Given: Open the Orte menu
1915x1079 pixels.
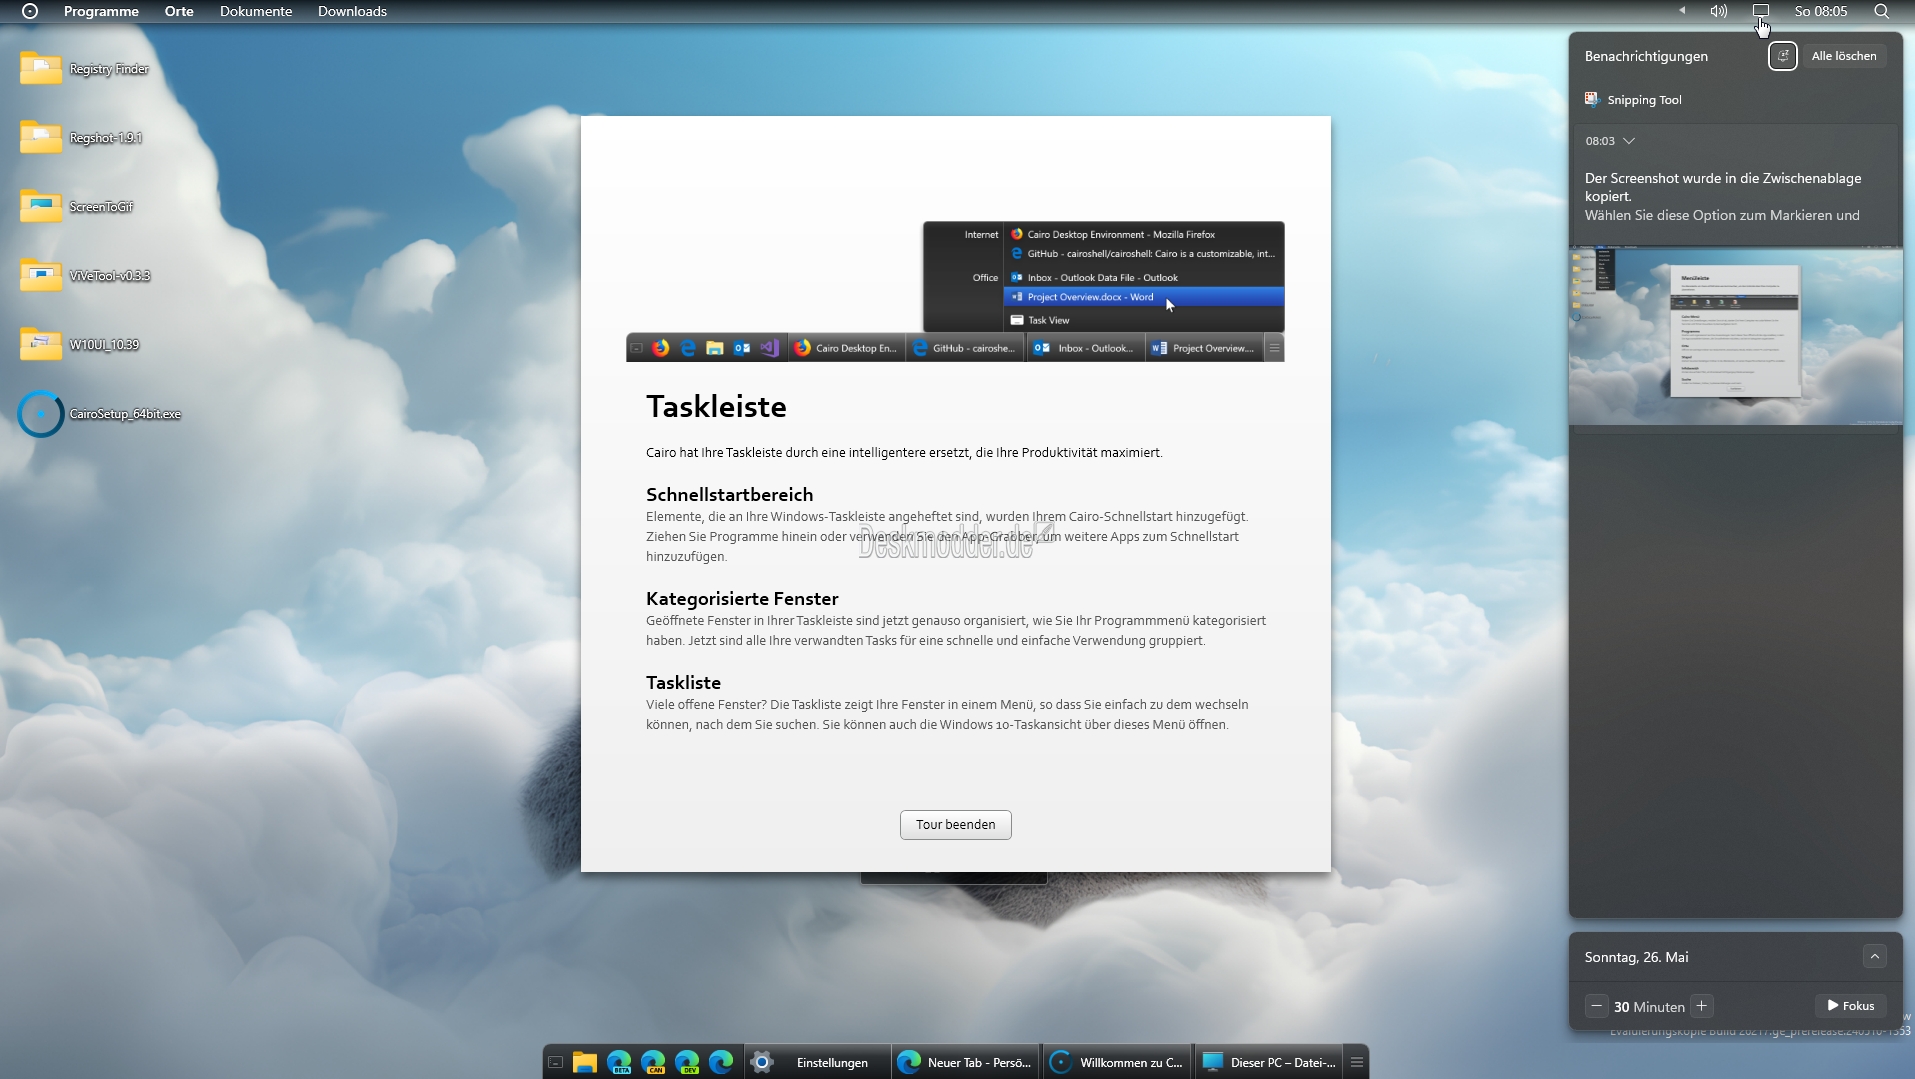Looking at the screenshot, I should [x=179, y=11].
